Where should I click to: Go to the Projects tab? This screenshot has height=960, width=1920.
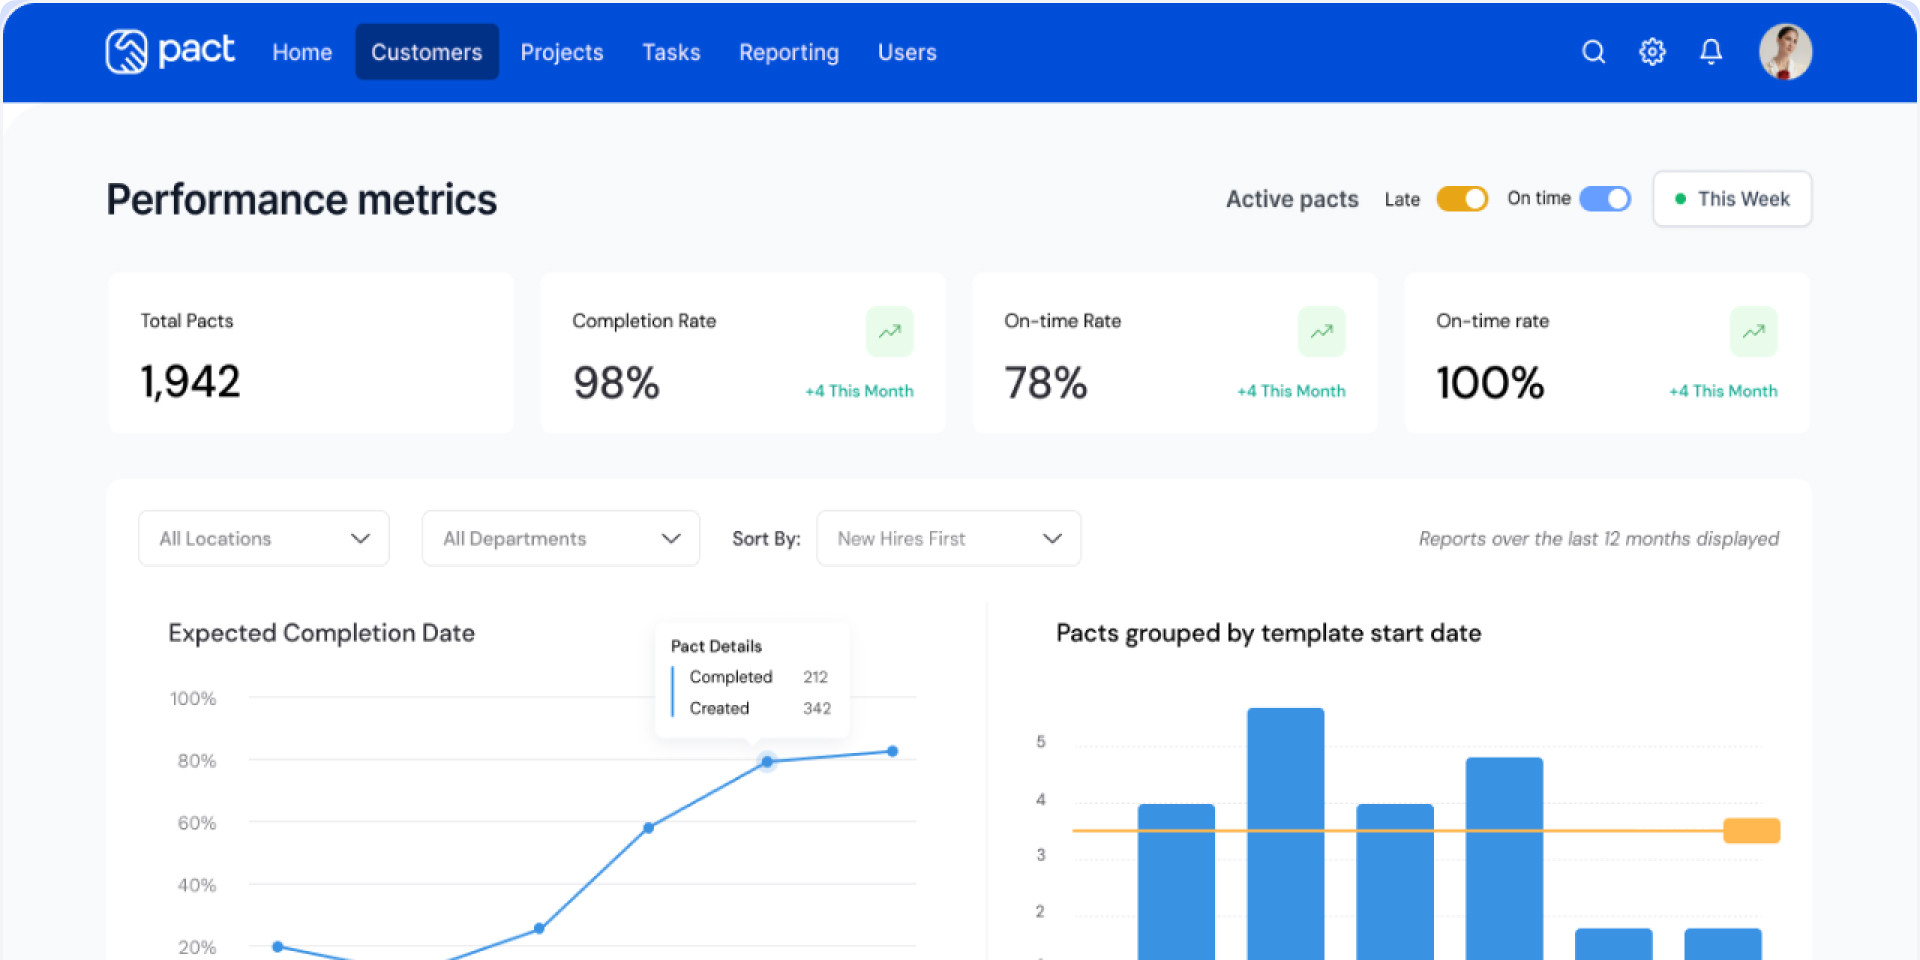point(562,52)
